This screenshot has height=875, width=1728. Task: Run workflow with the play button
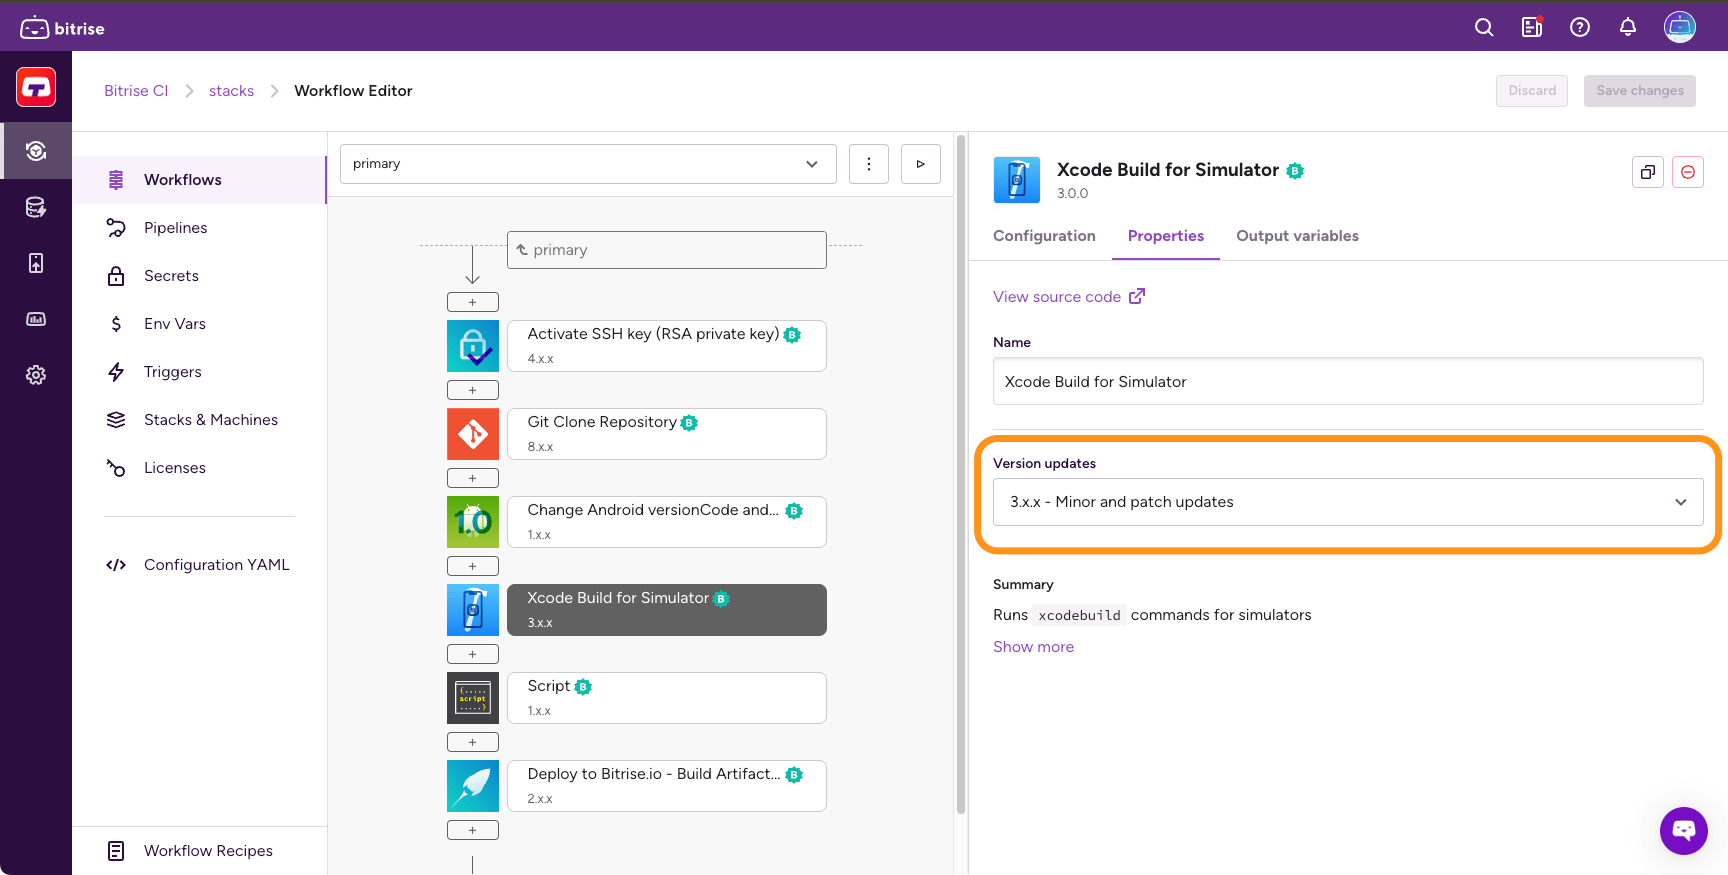[x=920, y=164]
